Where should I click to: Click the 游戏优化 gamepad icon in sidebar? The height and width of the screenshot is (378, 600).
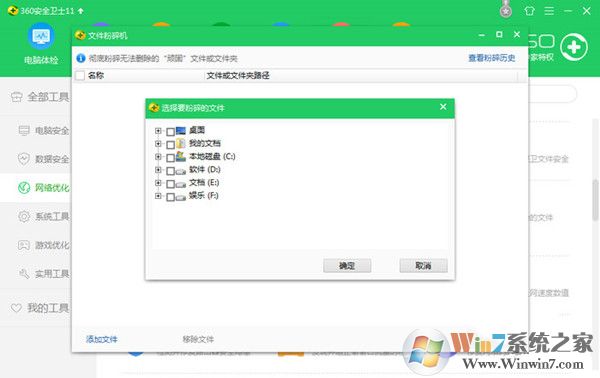coord(24,245)
